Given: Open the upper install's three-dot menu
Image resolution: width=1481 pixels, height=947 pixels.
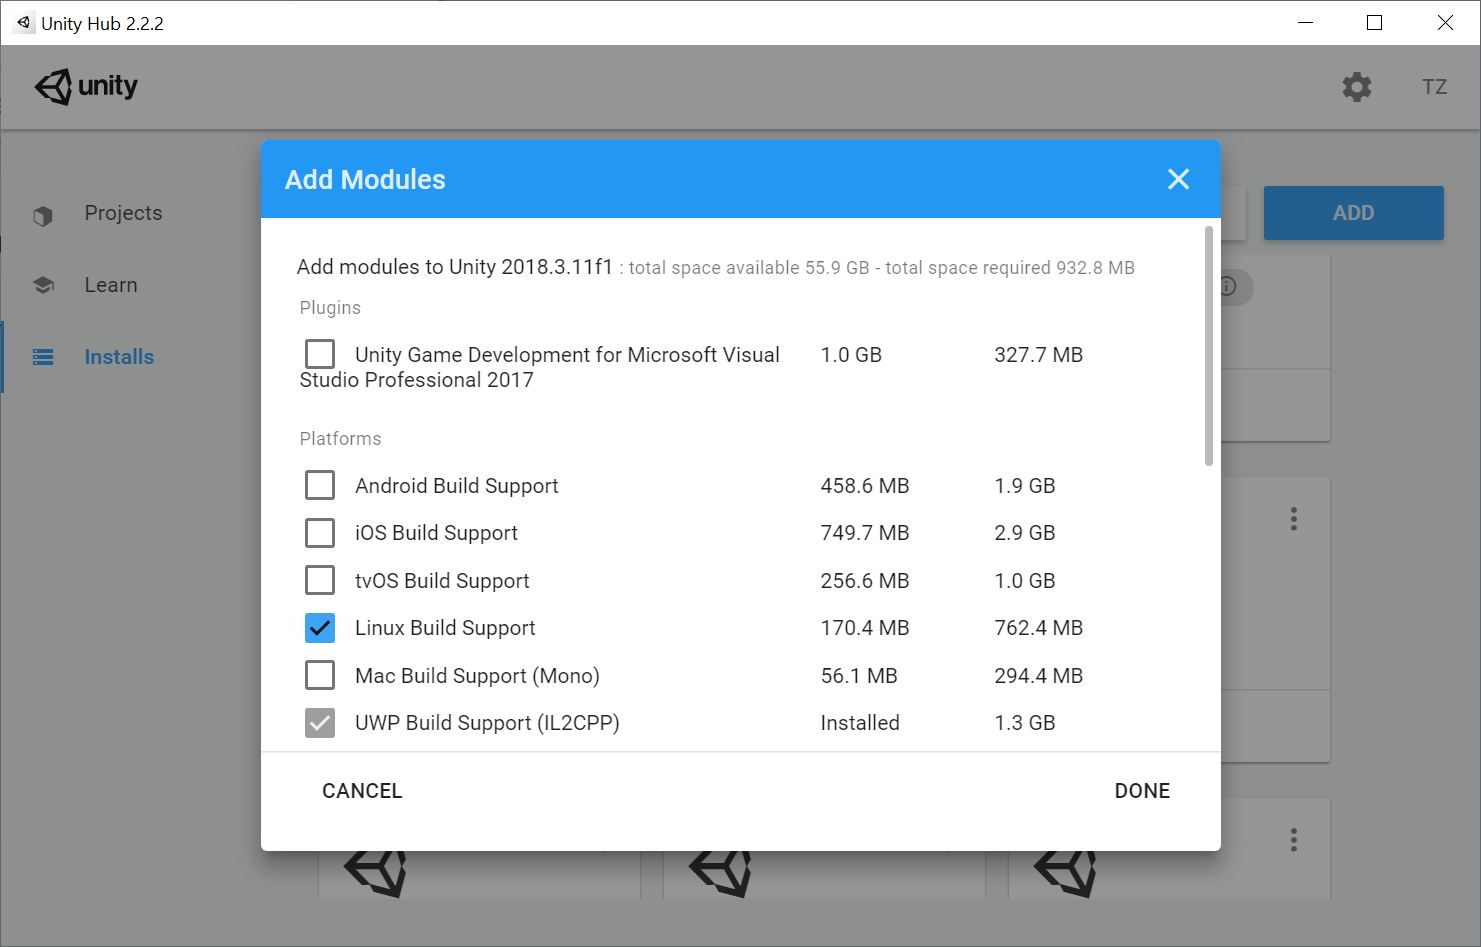Looking at the screenshot, I should point(1293,519).
